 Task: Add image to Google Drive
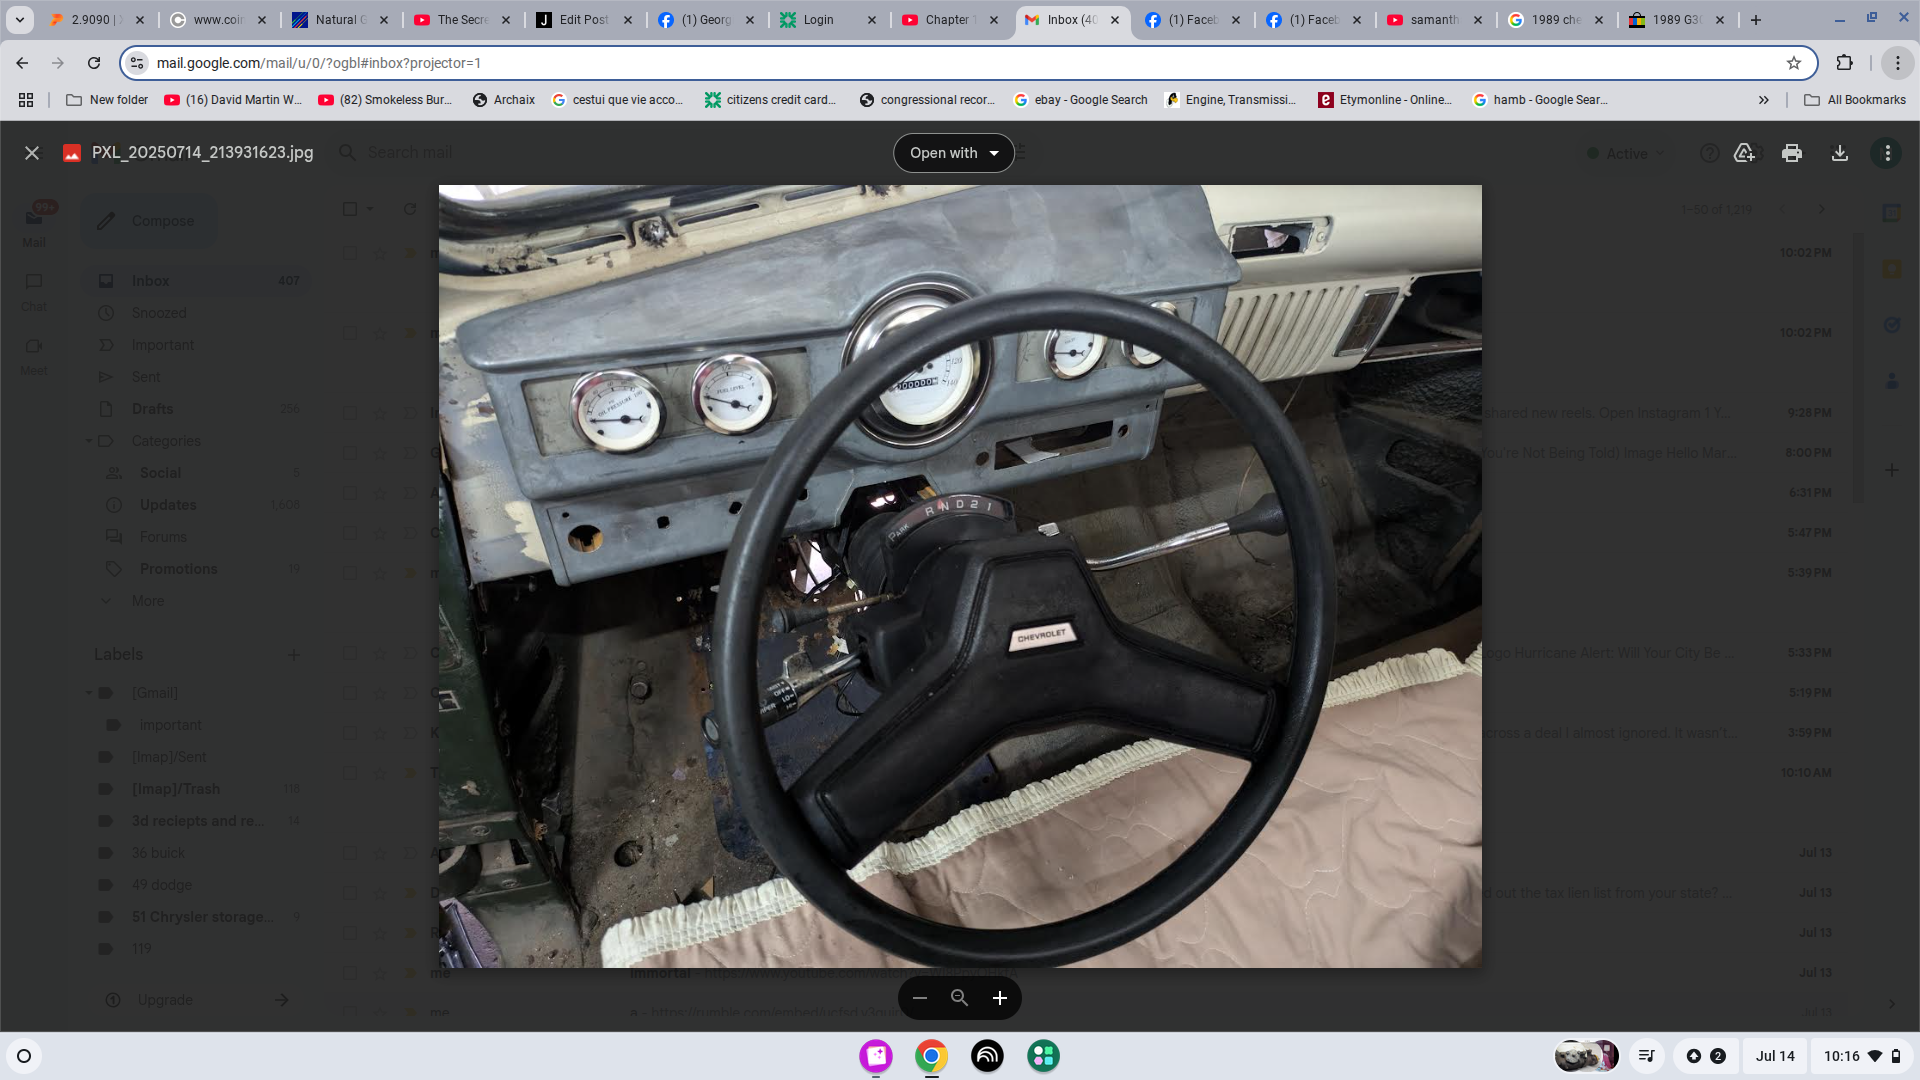(x=1744, y=153)
